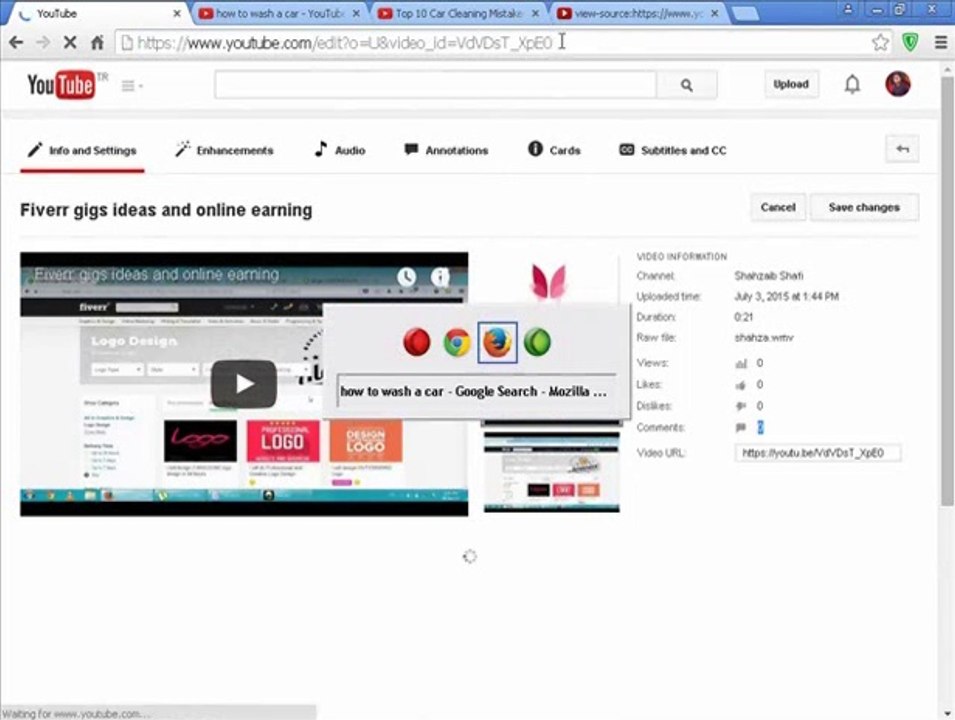Click the browser back arrow
This screenshot has width=955, height=720.
(16, 42)
